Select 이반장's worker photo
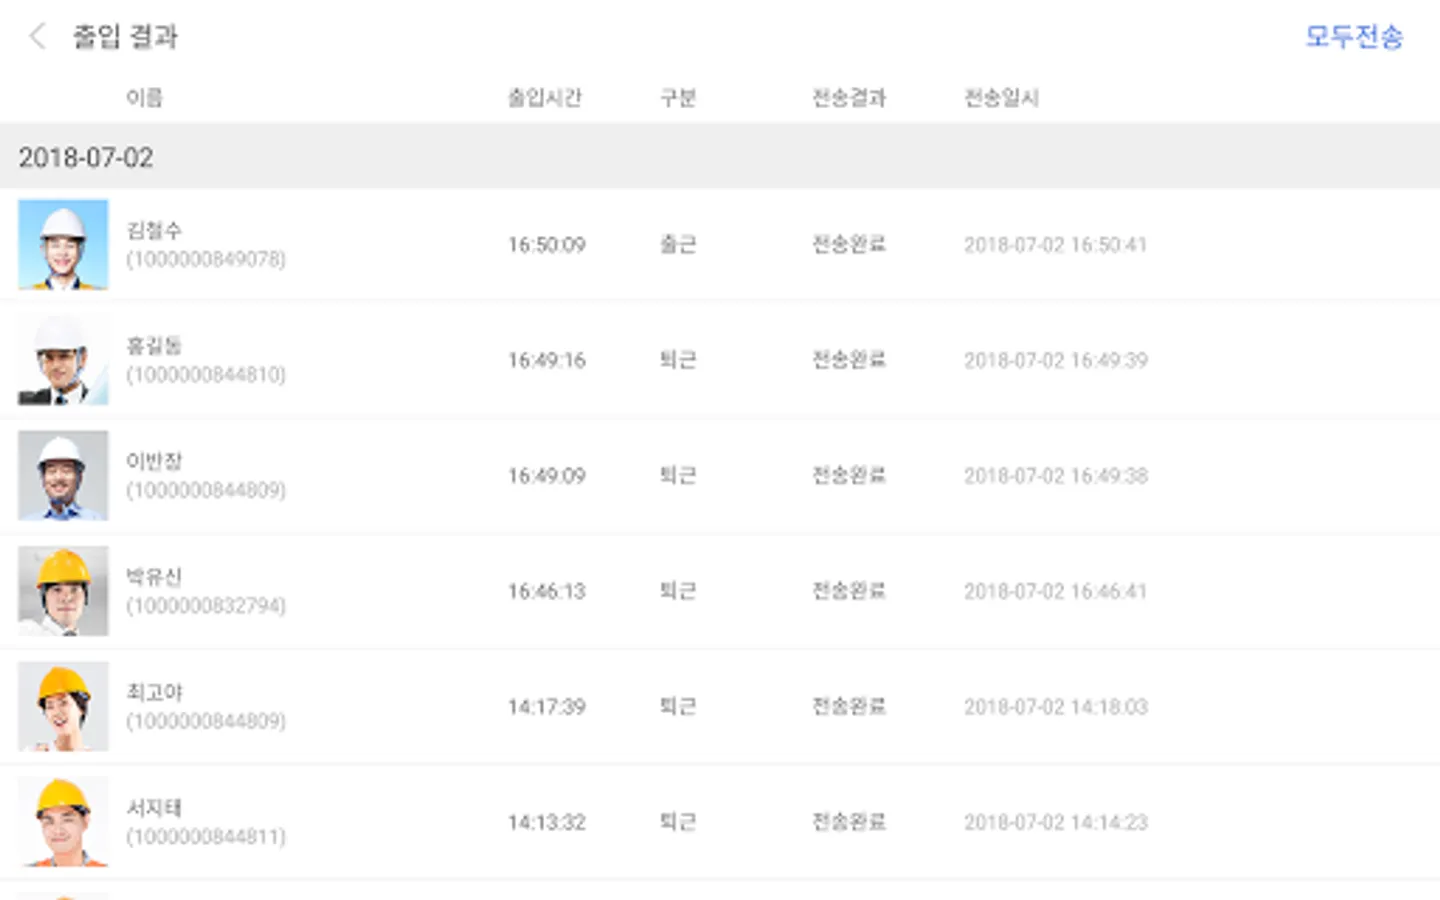1440x900 pixels. 63,476
